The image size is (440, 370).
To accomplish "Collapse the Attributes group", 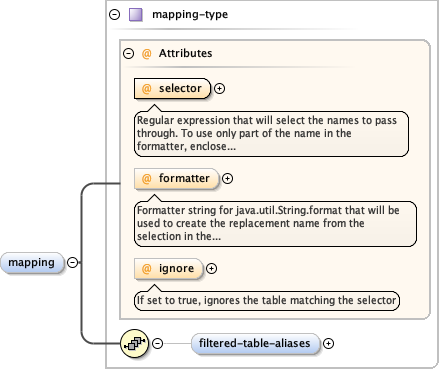I will 128,53.
